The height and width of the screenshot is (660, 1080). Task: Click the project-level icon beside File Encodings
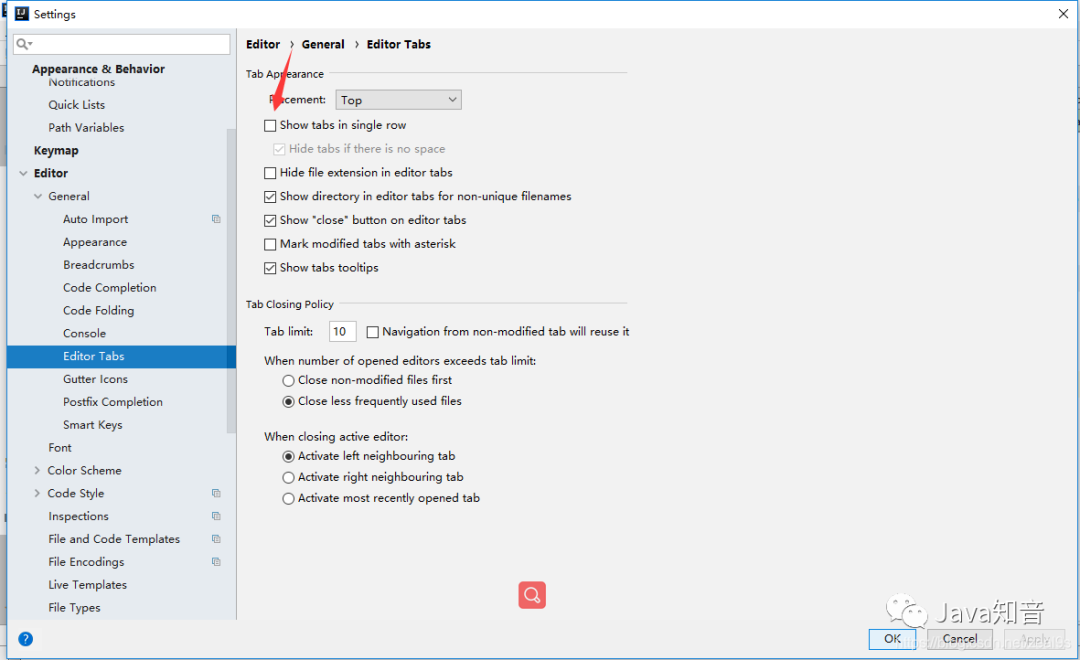click(x=216, y=561)
